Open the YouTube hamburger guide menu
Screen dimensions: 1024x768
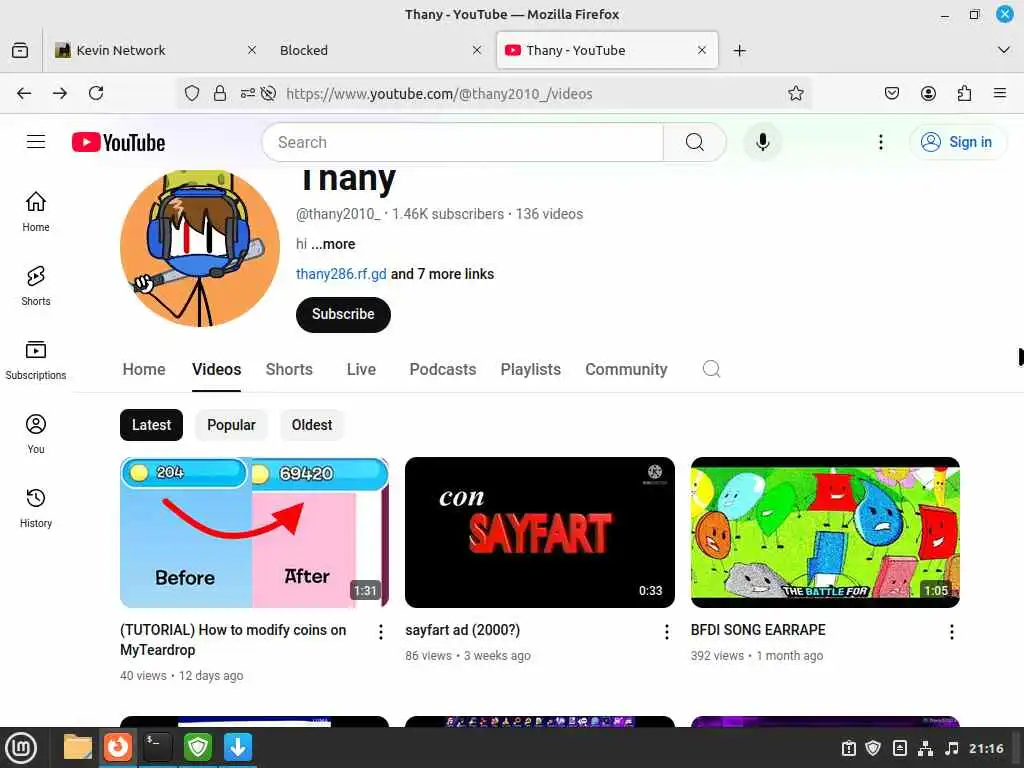tap(36, 142)
